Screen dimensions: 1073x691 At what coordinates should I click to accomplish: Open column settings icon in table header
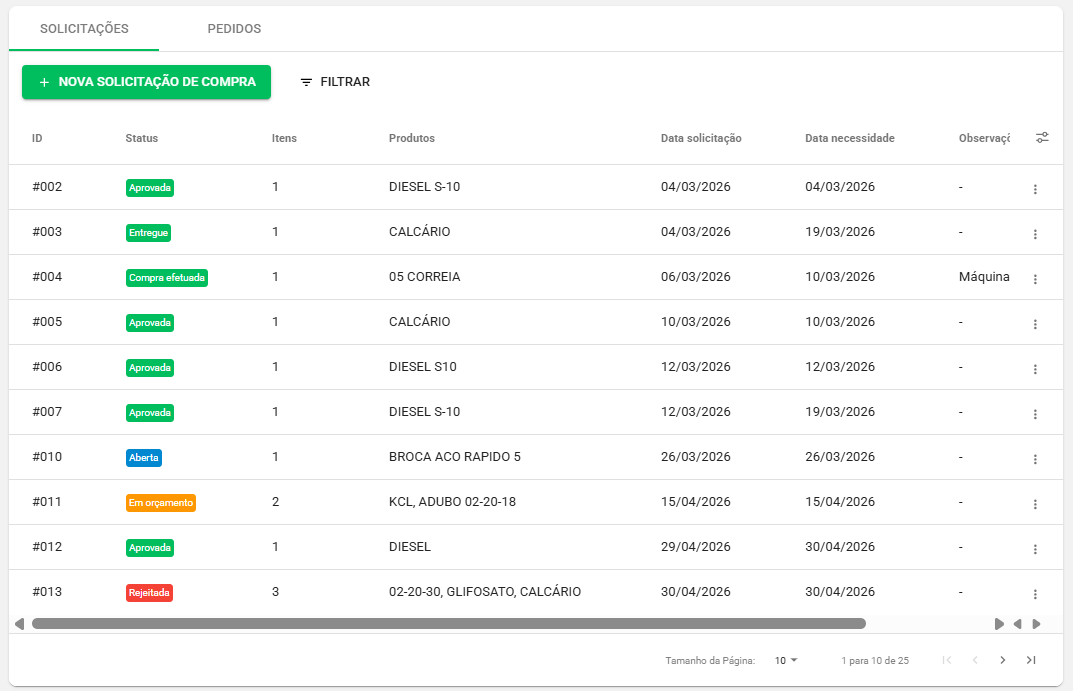coord(1042,138)
